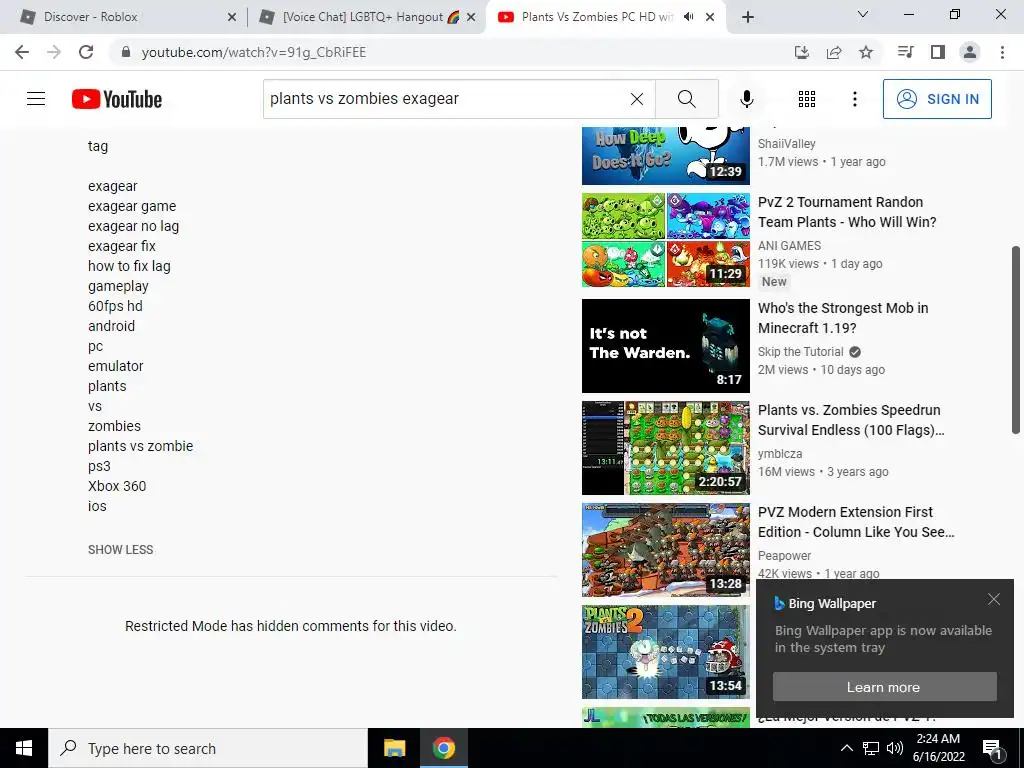View site info via the padlock icon
Viewport: 1024px width, 768px height.
[126, 52]
